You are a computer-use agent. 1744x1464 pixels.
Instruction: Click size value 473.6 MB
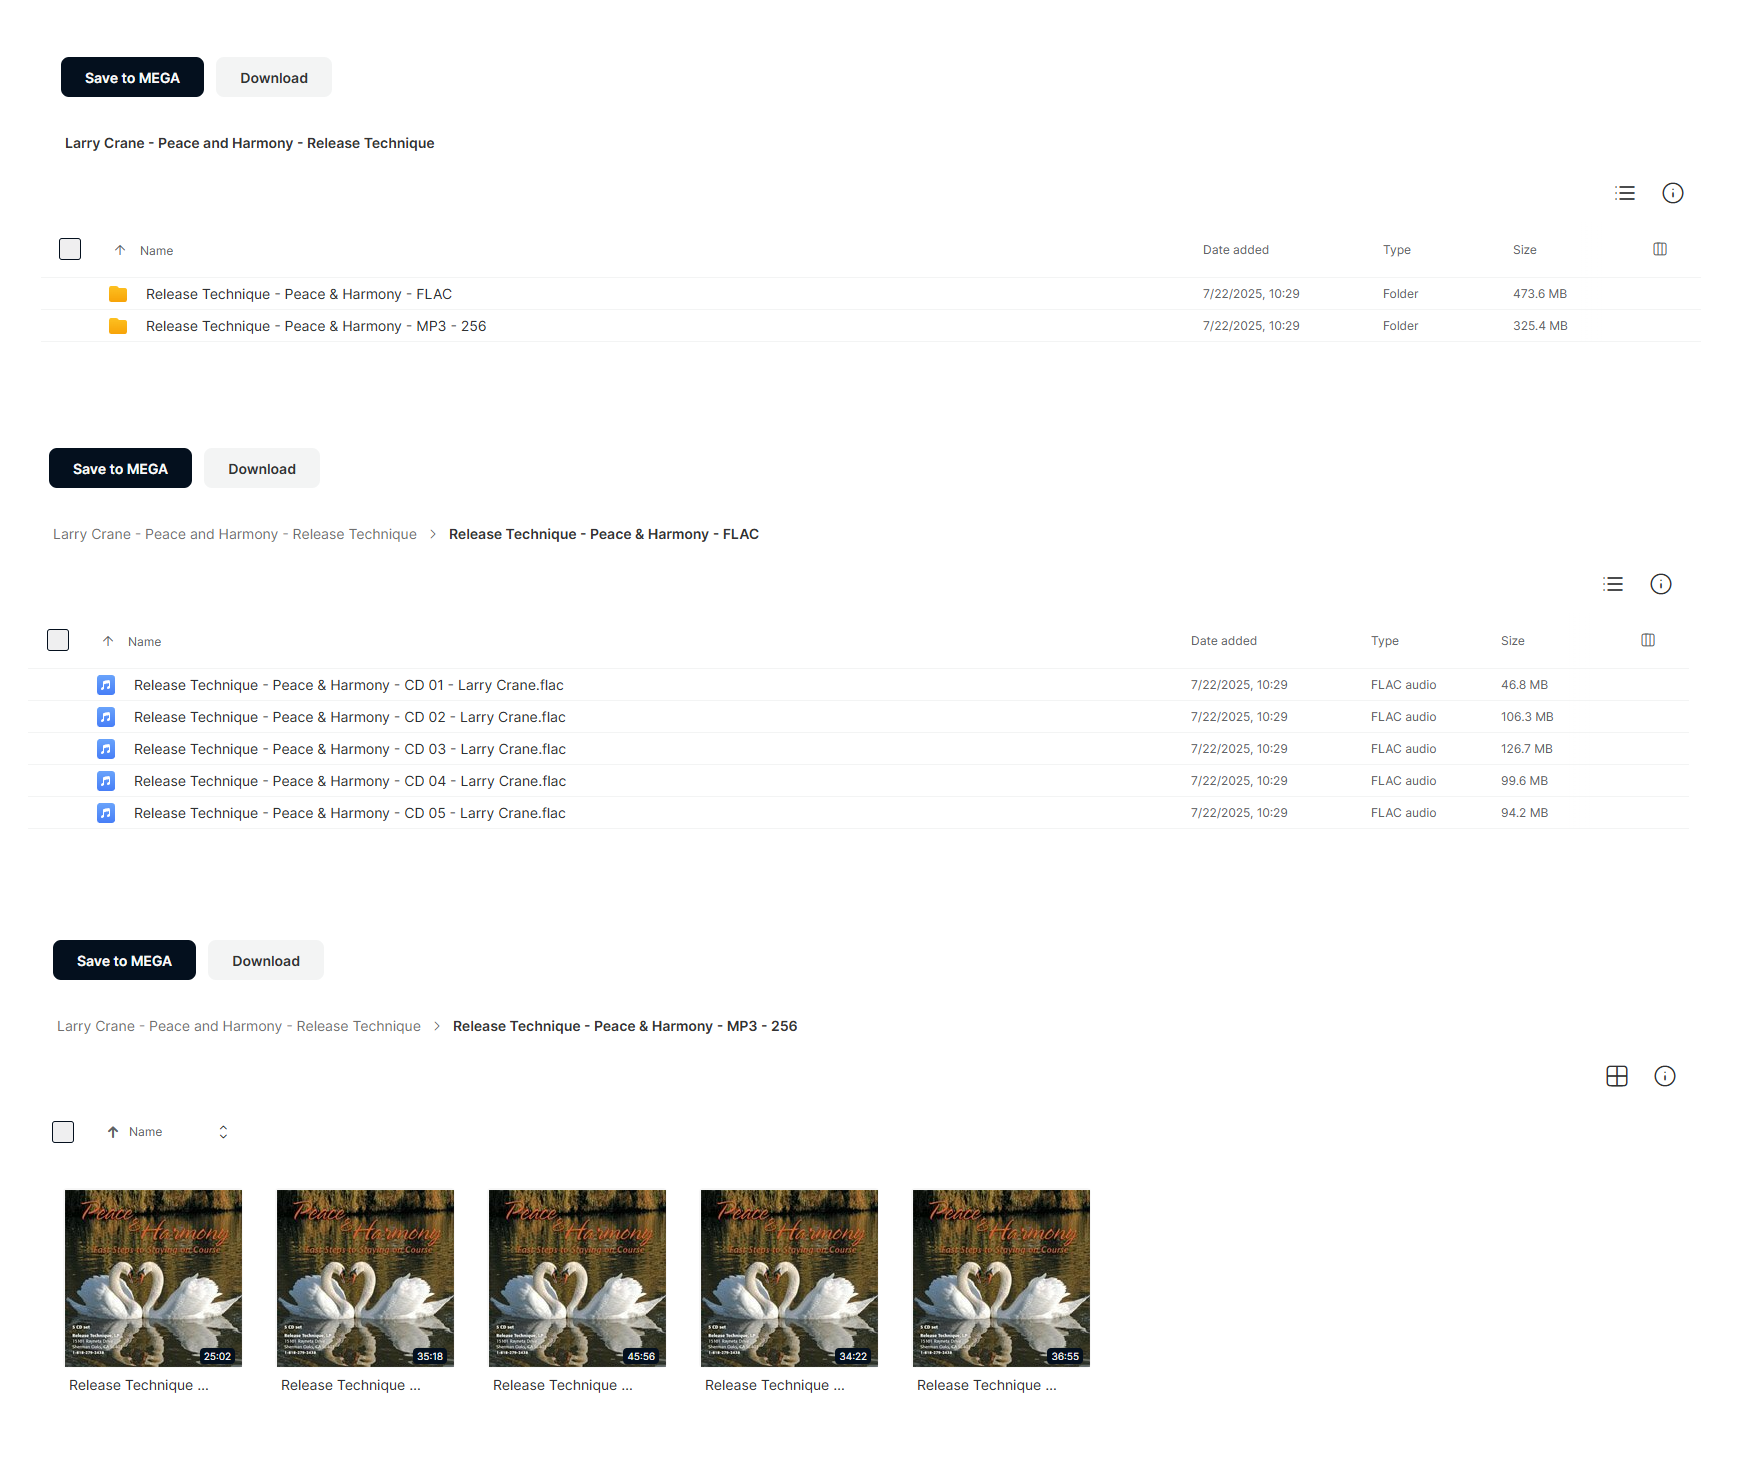point(1540,294)
